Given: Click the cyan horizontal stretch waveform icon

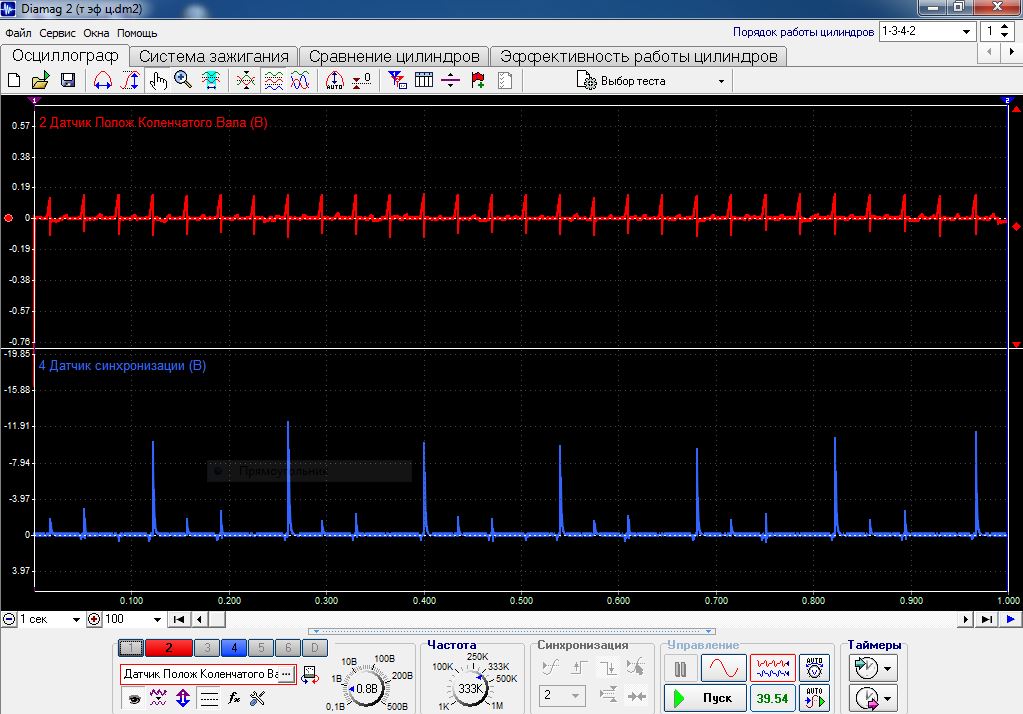Looking at the screenshot, I should (x=211, y=80).
